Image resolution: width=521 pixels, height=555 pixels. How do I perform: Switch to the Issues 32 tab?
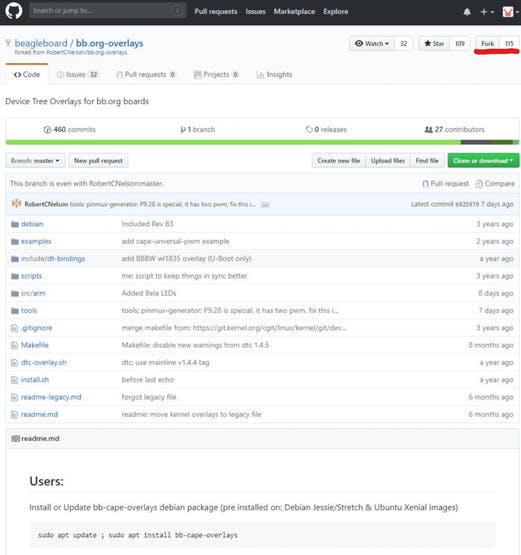point(77,74)
